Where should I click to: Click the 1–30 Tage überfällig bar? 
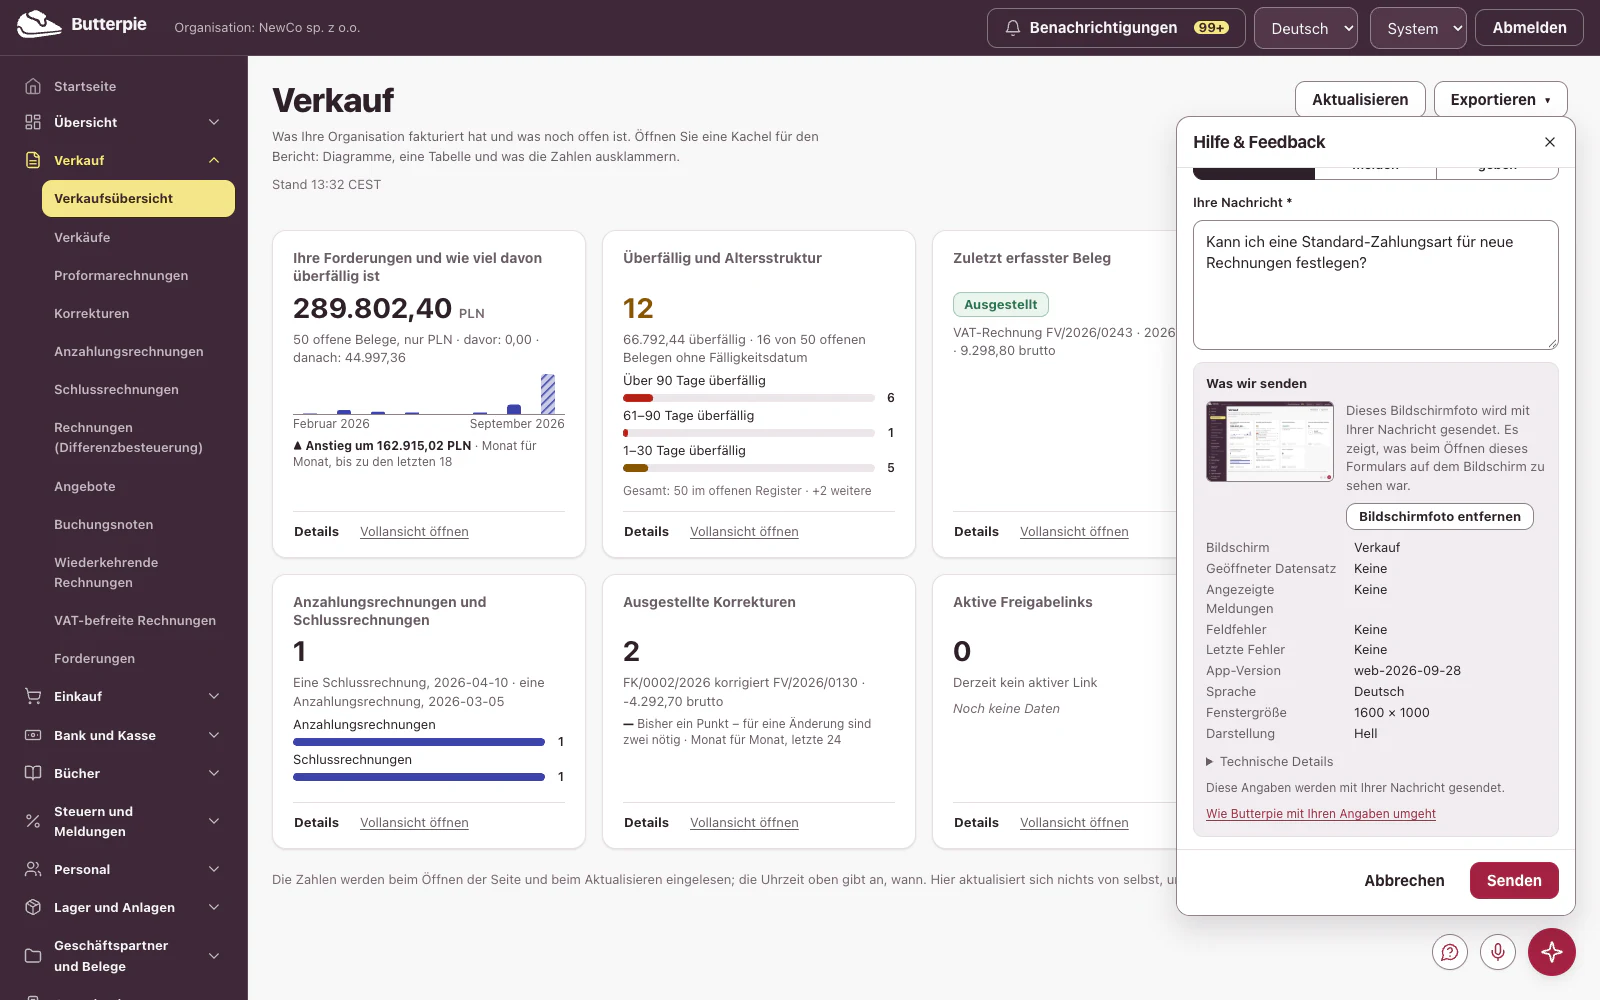click(x=748, y=468)
